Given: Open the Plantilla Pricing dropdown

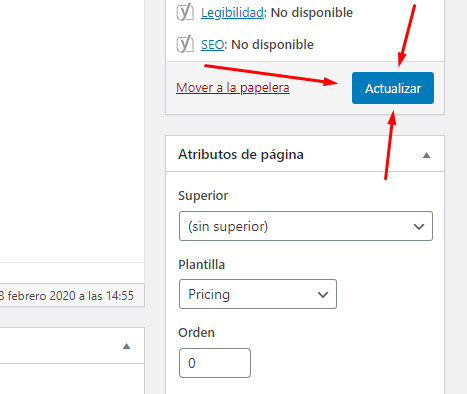Looking at the screenshot, I should point(258,294).
